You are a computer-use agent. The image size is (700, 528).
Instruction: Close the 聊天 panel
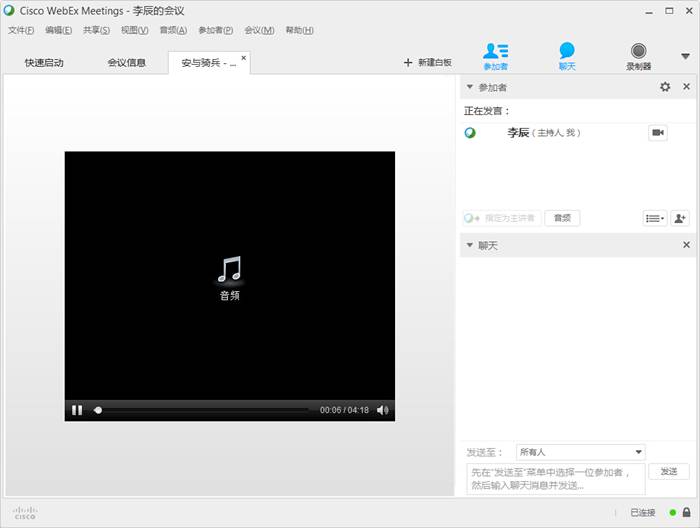[687, 245]
